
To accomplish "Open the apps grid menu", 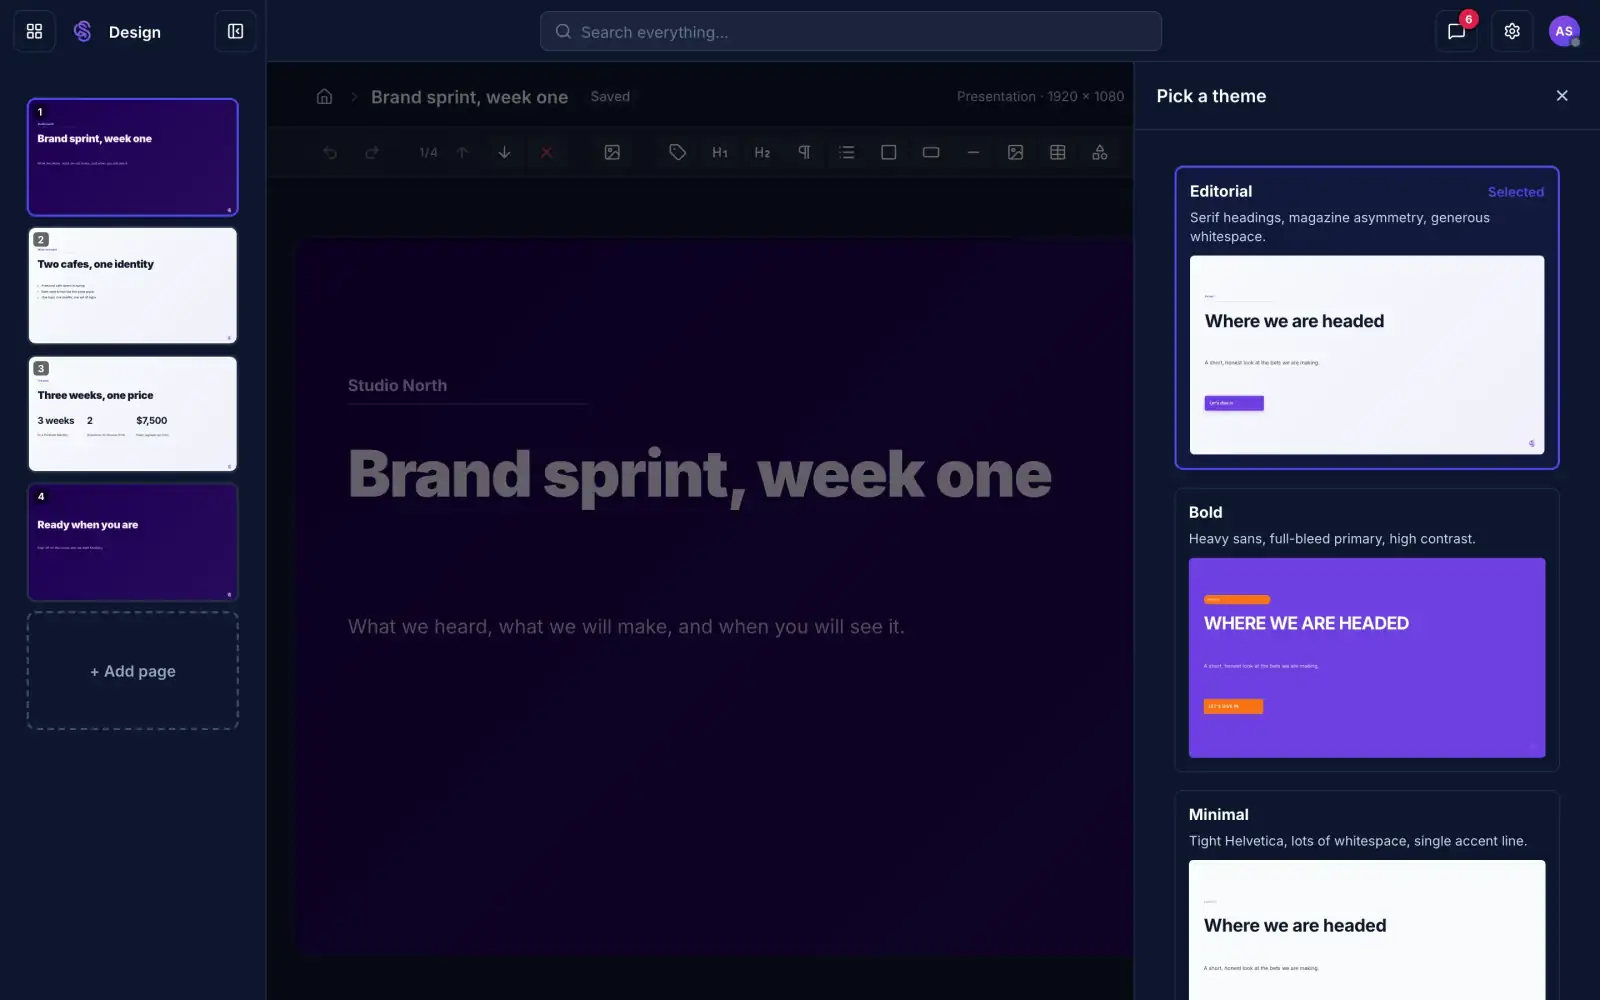I will 34,31.
